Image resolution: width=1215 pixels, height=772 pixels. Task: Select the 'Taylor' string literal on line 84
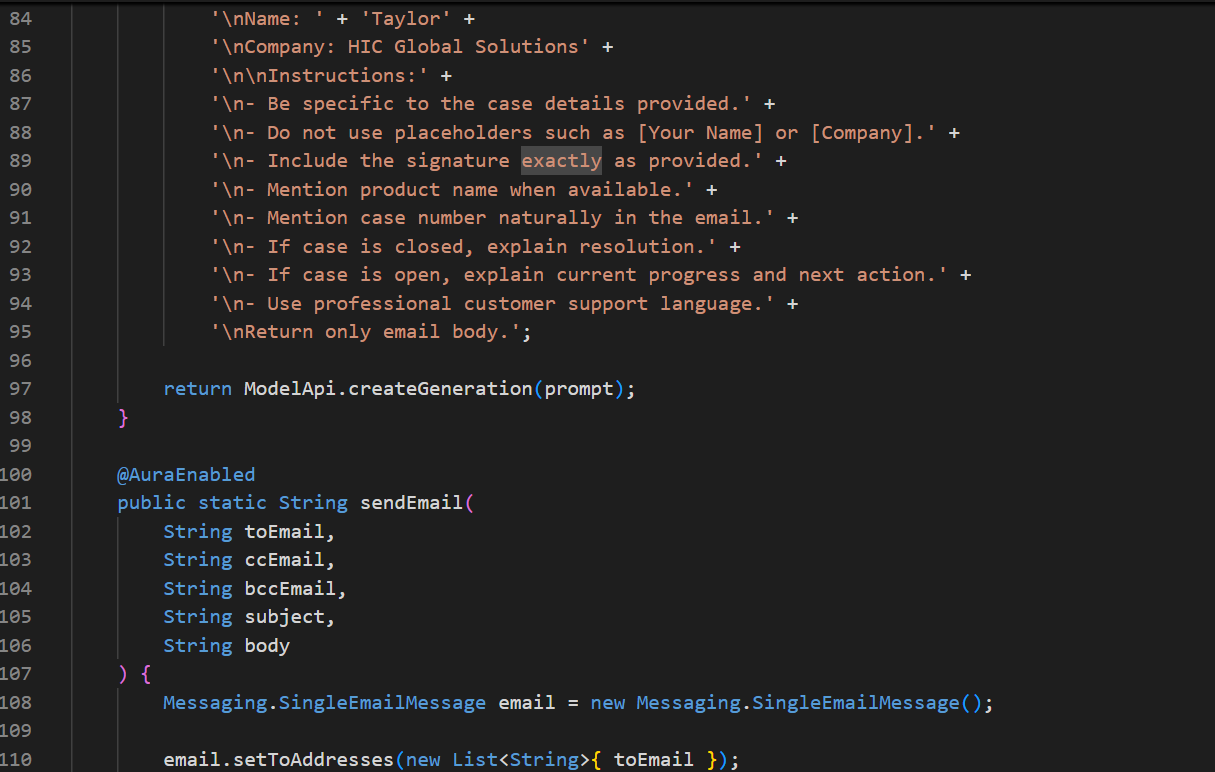[408, 18]
